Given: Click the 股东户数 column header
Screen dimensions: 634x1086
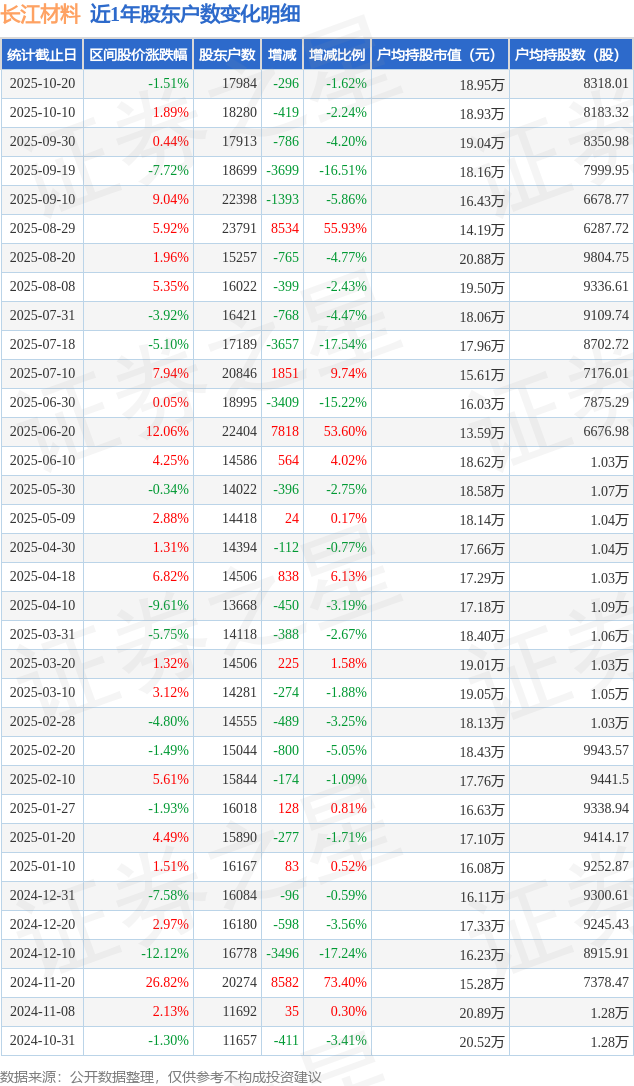Looking at the screenshot, I should (x=227, y=55).
